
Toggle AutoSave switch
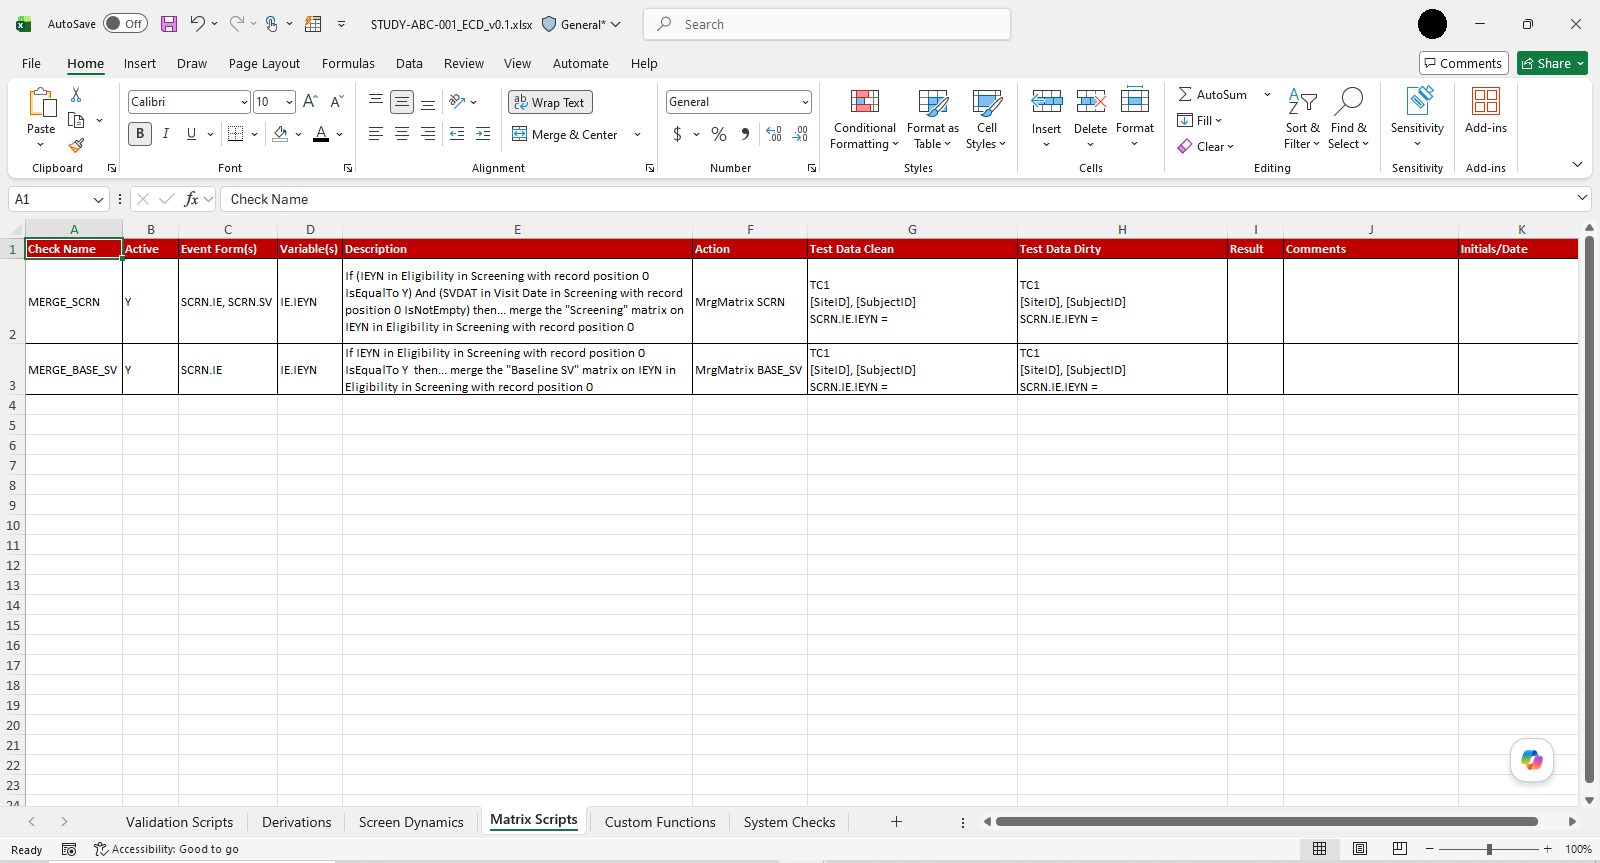pos(125,24)
